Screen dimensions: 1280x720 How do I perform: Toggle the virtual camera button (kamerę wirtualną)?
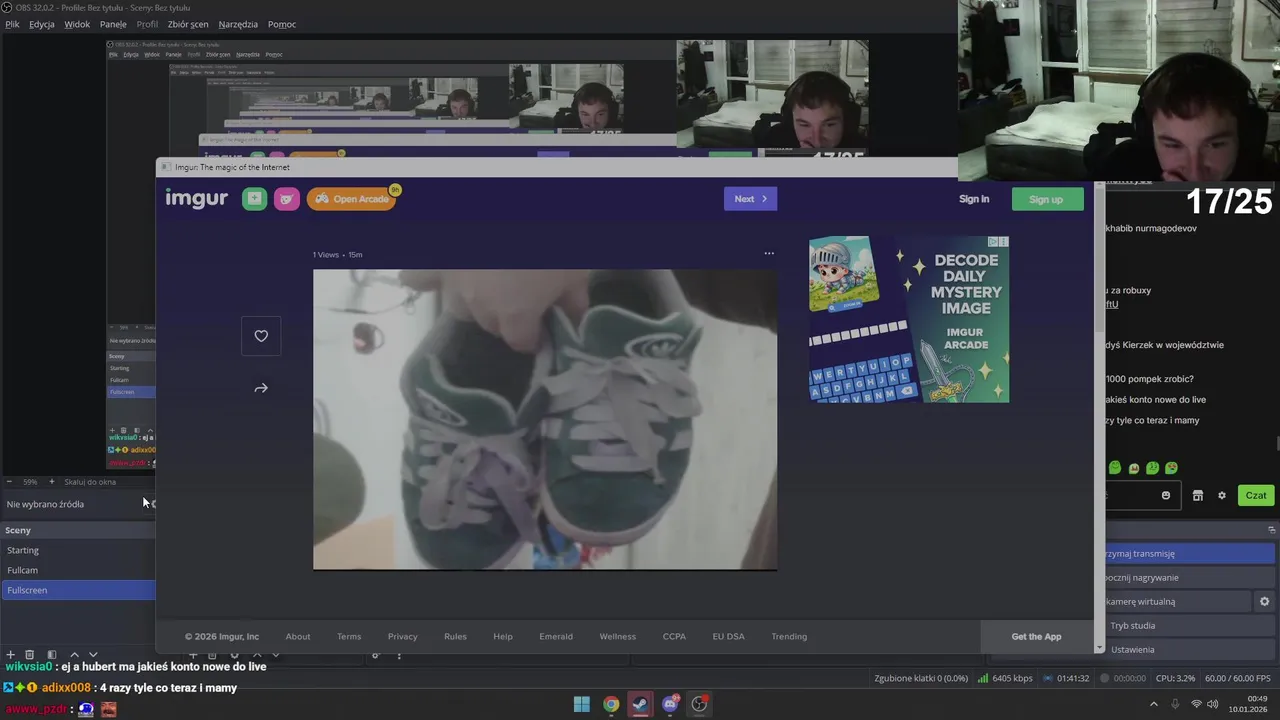point(1178,601)
